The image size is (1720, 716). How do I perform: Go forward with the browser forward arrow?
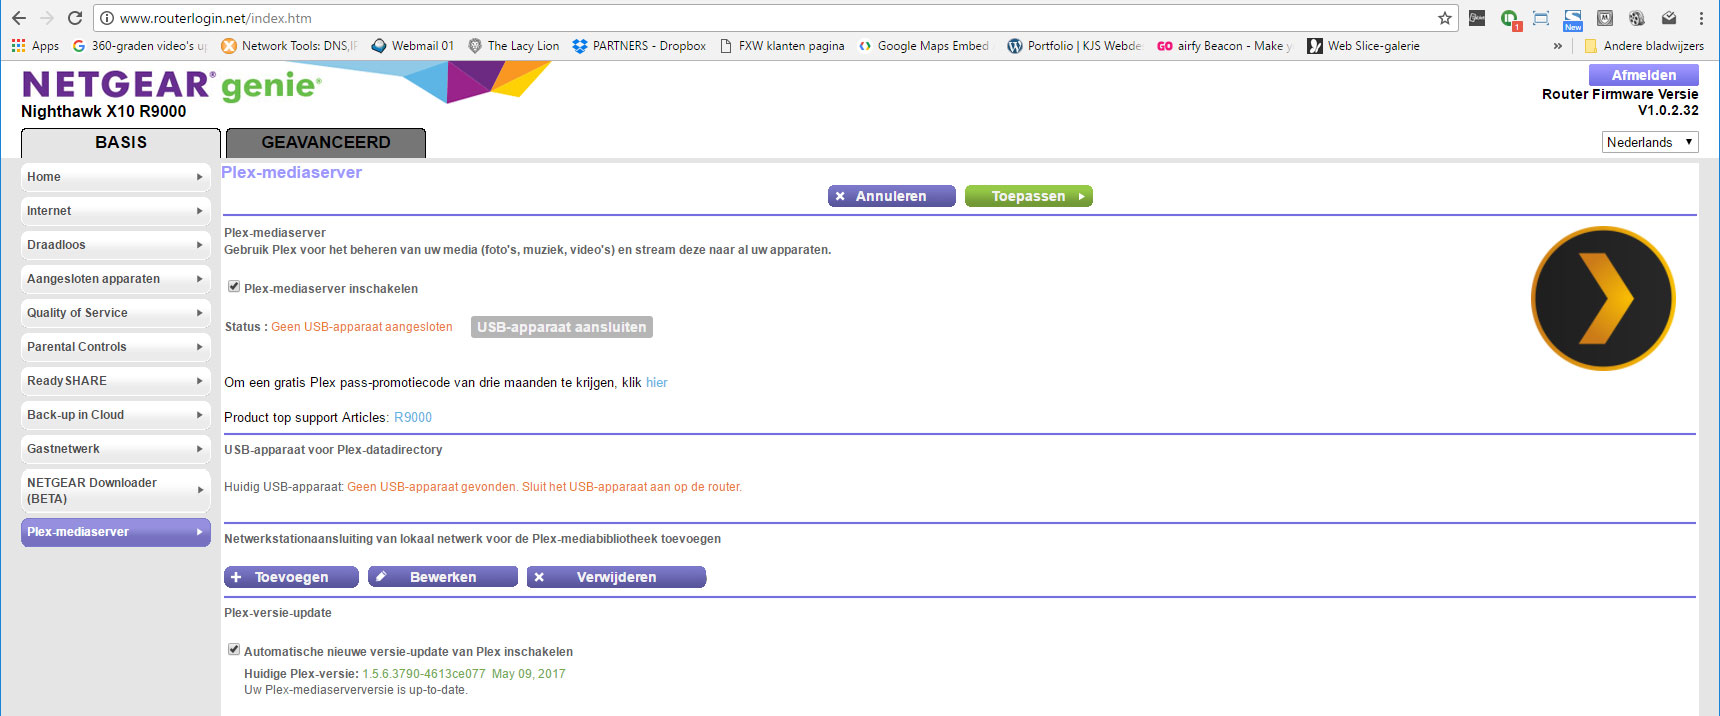tap(46, 18)
